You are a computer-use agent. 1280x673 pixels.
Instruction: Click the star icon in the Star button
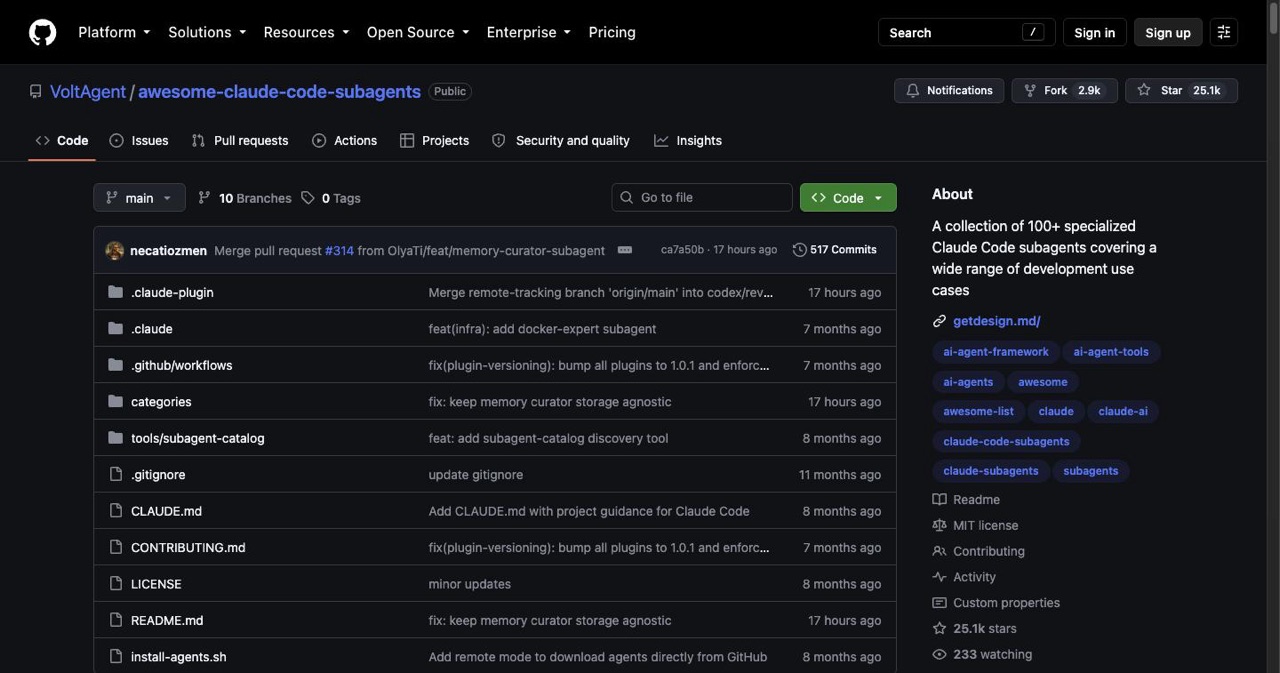[1144, 90]
